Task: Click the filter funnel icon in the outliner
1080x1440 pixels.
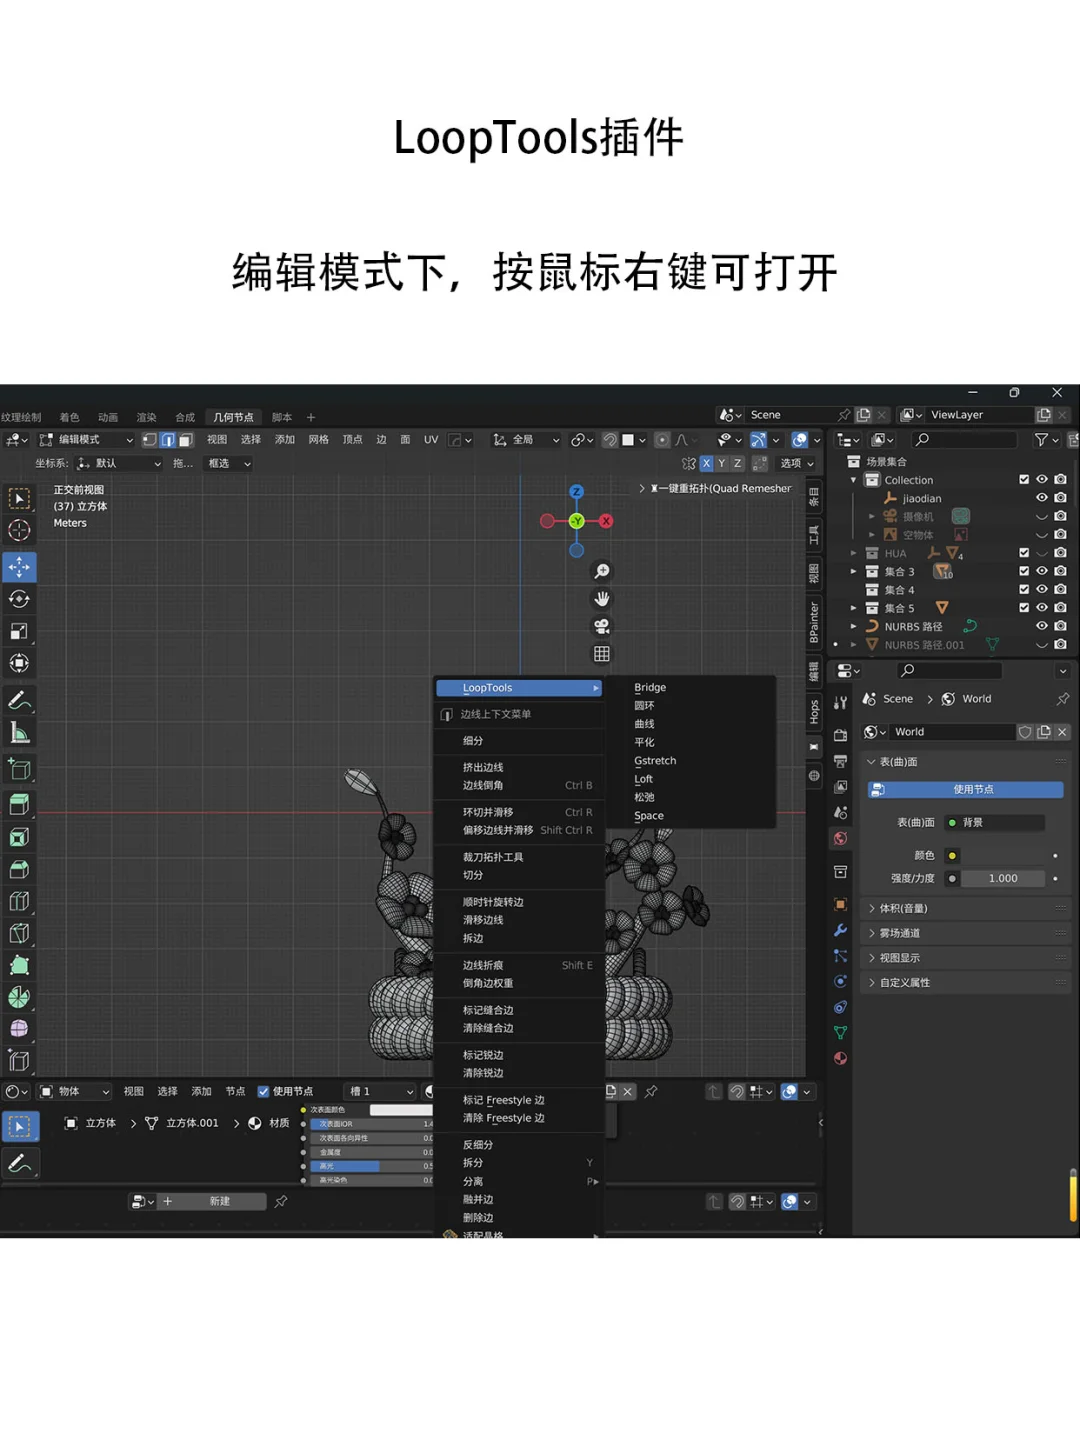Action: (1042, 440)
